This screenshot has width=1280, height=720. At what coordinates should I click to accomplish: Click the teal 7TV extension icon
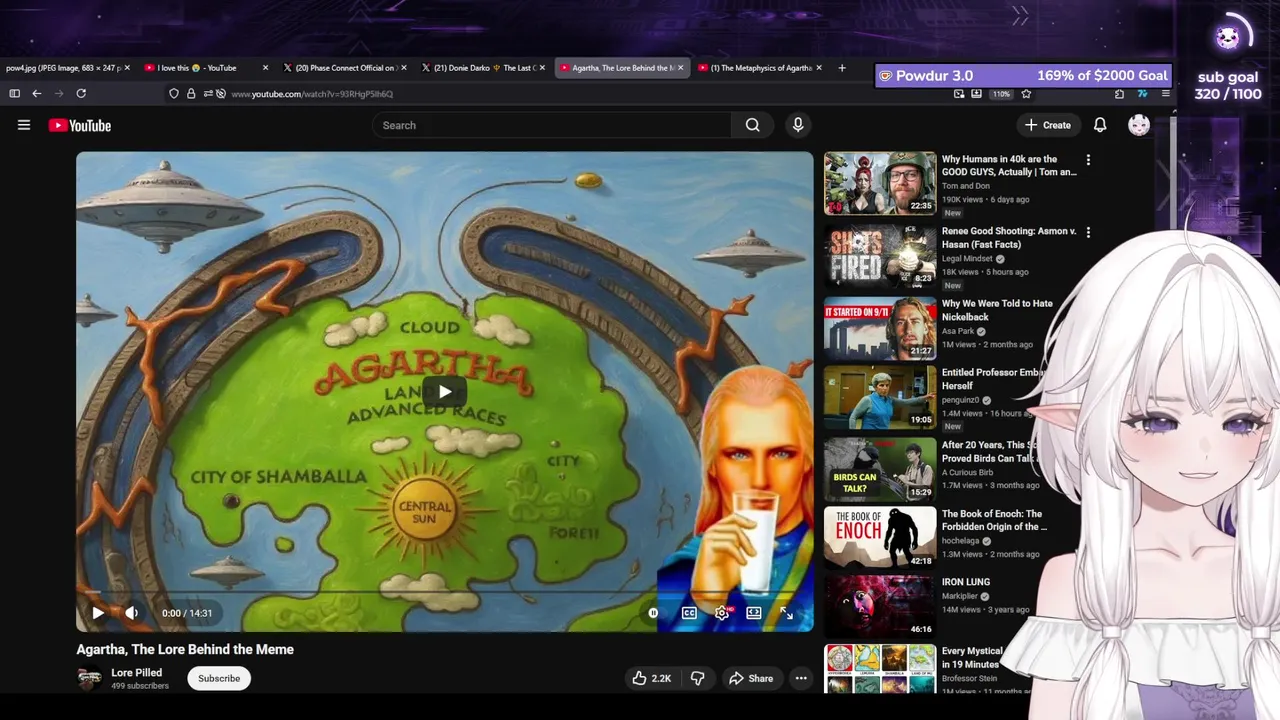click(1142, 94)
